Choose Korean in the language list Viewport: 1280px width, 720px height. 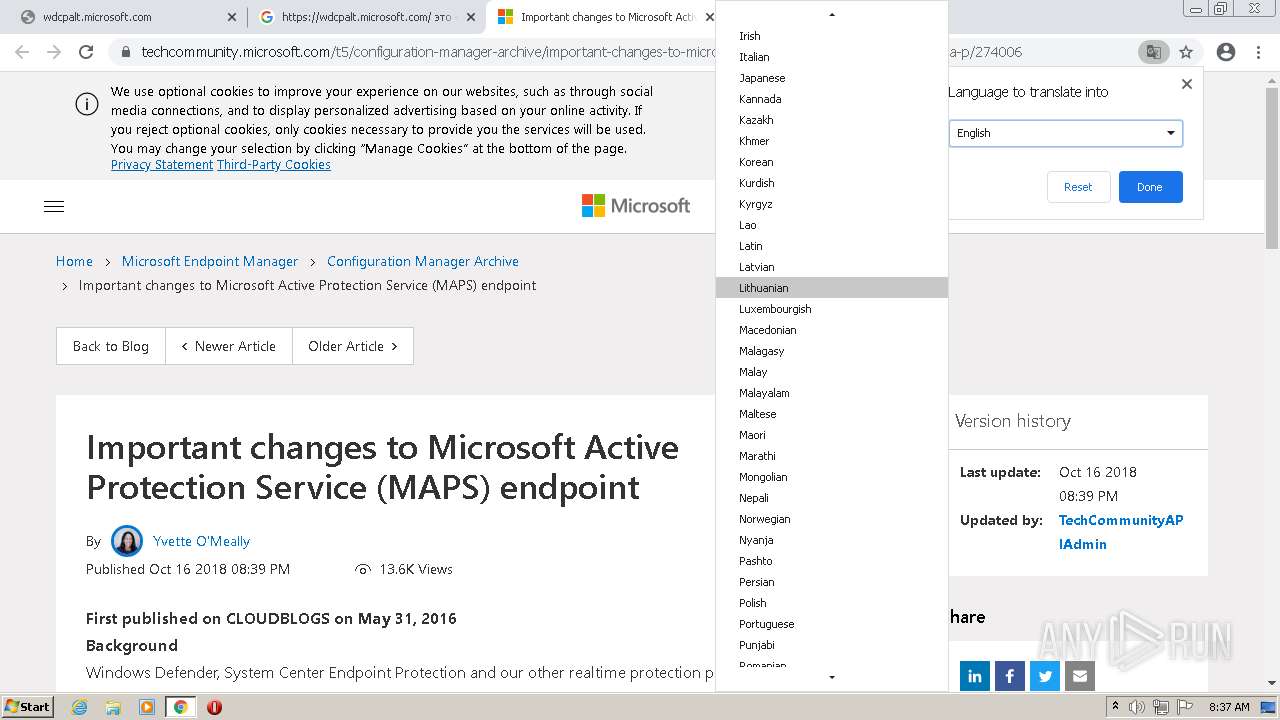coord(756,162)
